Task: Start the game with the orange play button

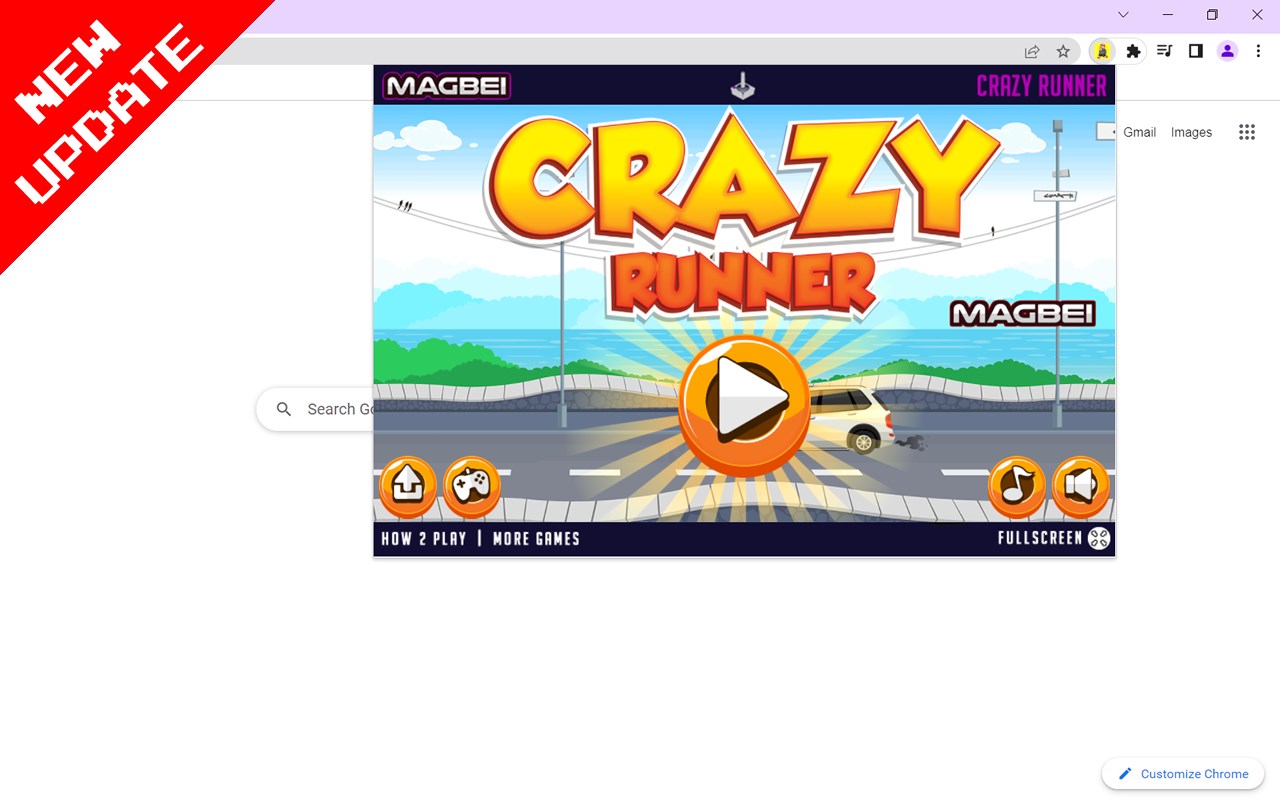Action: pyautogui.click(x=744, y=405)
